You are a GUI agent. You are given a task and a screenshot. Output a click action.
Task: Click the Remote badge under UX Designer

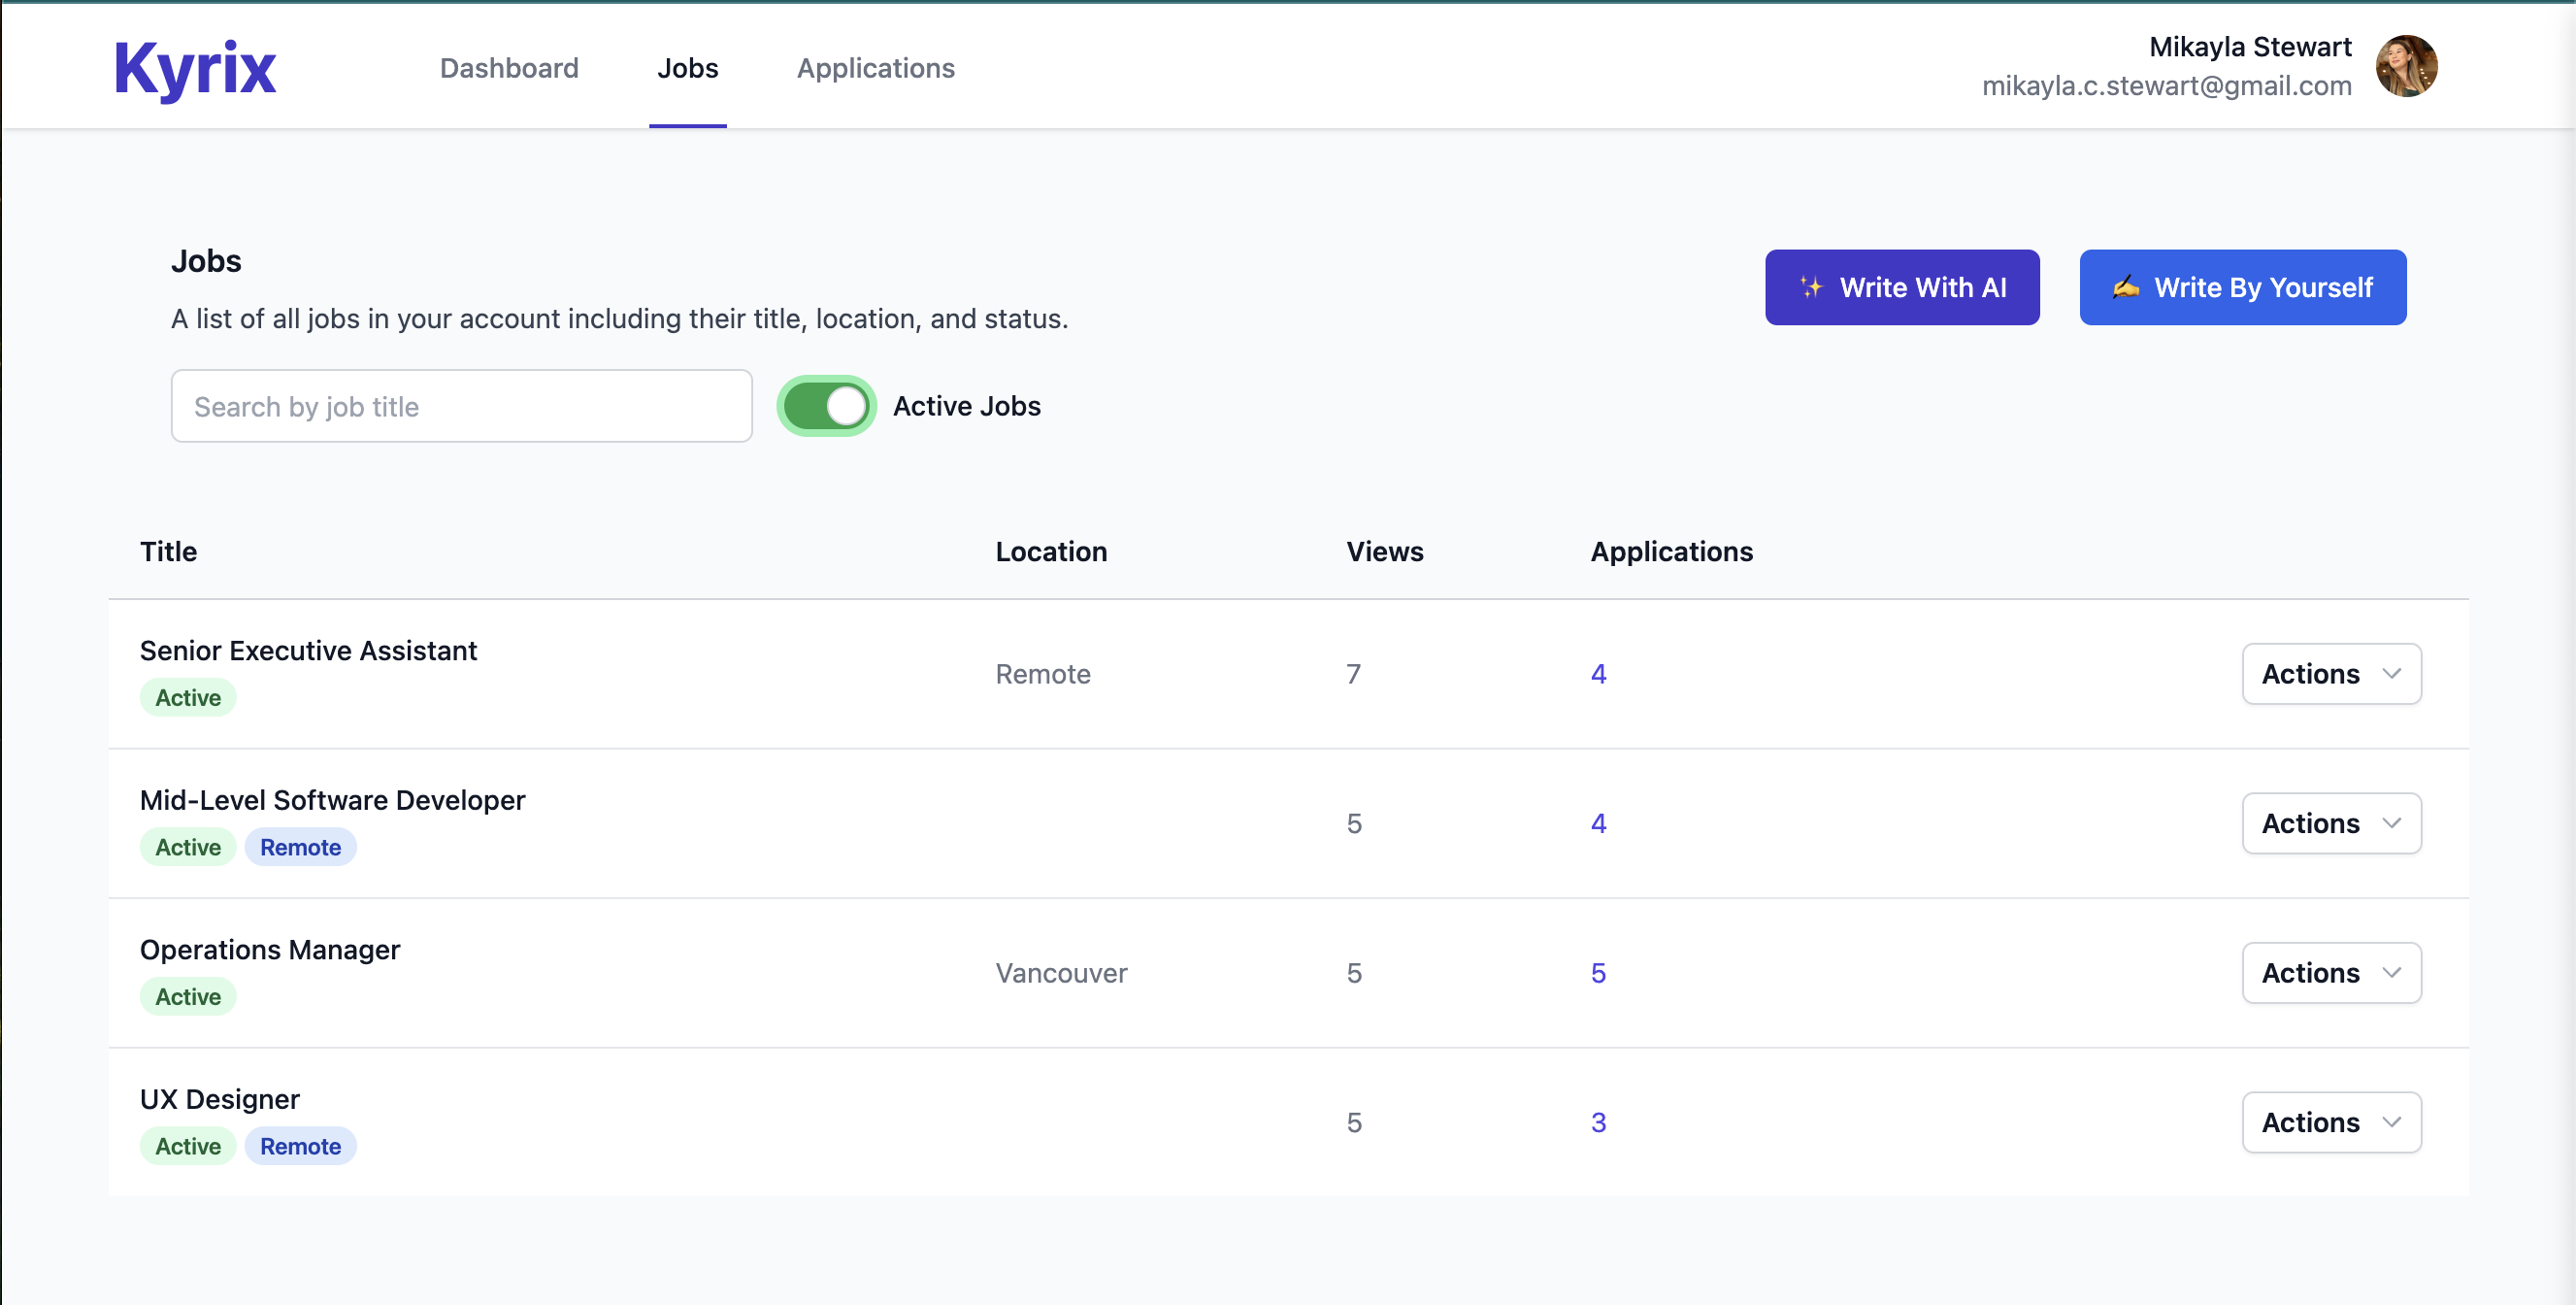point(300,1146)
